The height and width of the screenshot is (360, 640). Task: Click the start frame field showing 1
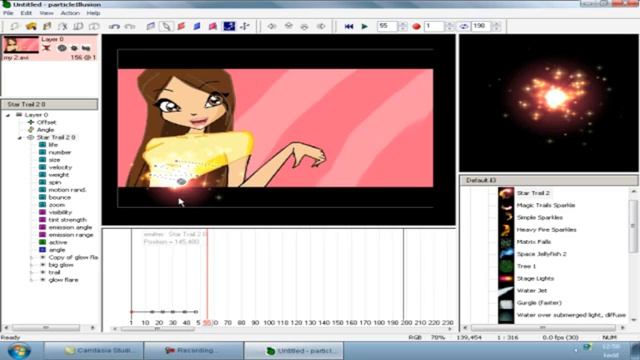[x=434, y=26]
